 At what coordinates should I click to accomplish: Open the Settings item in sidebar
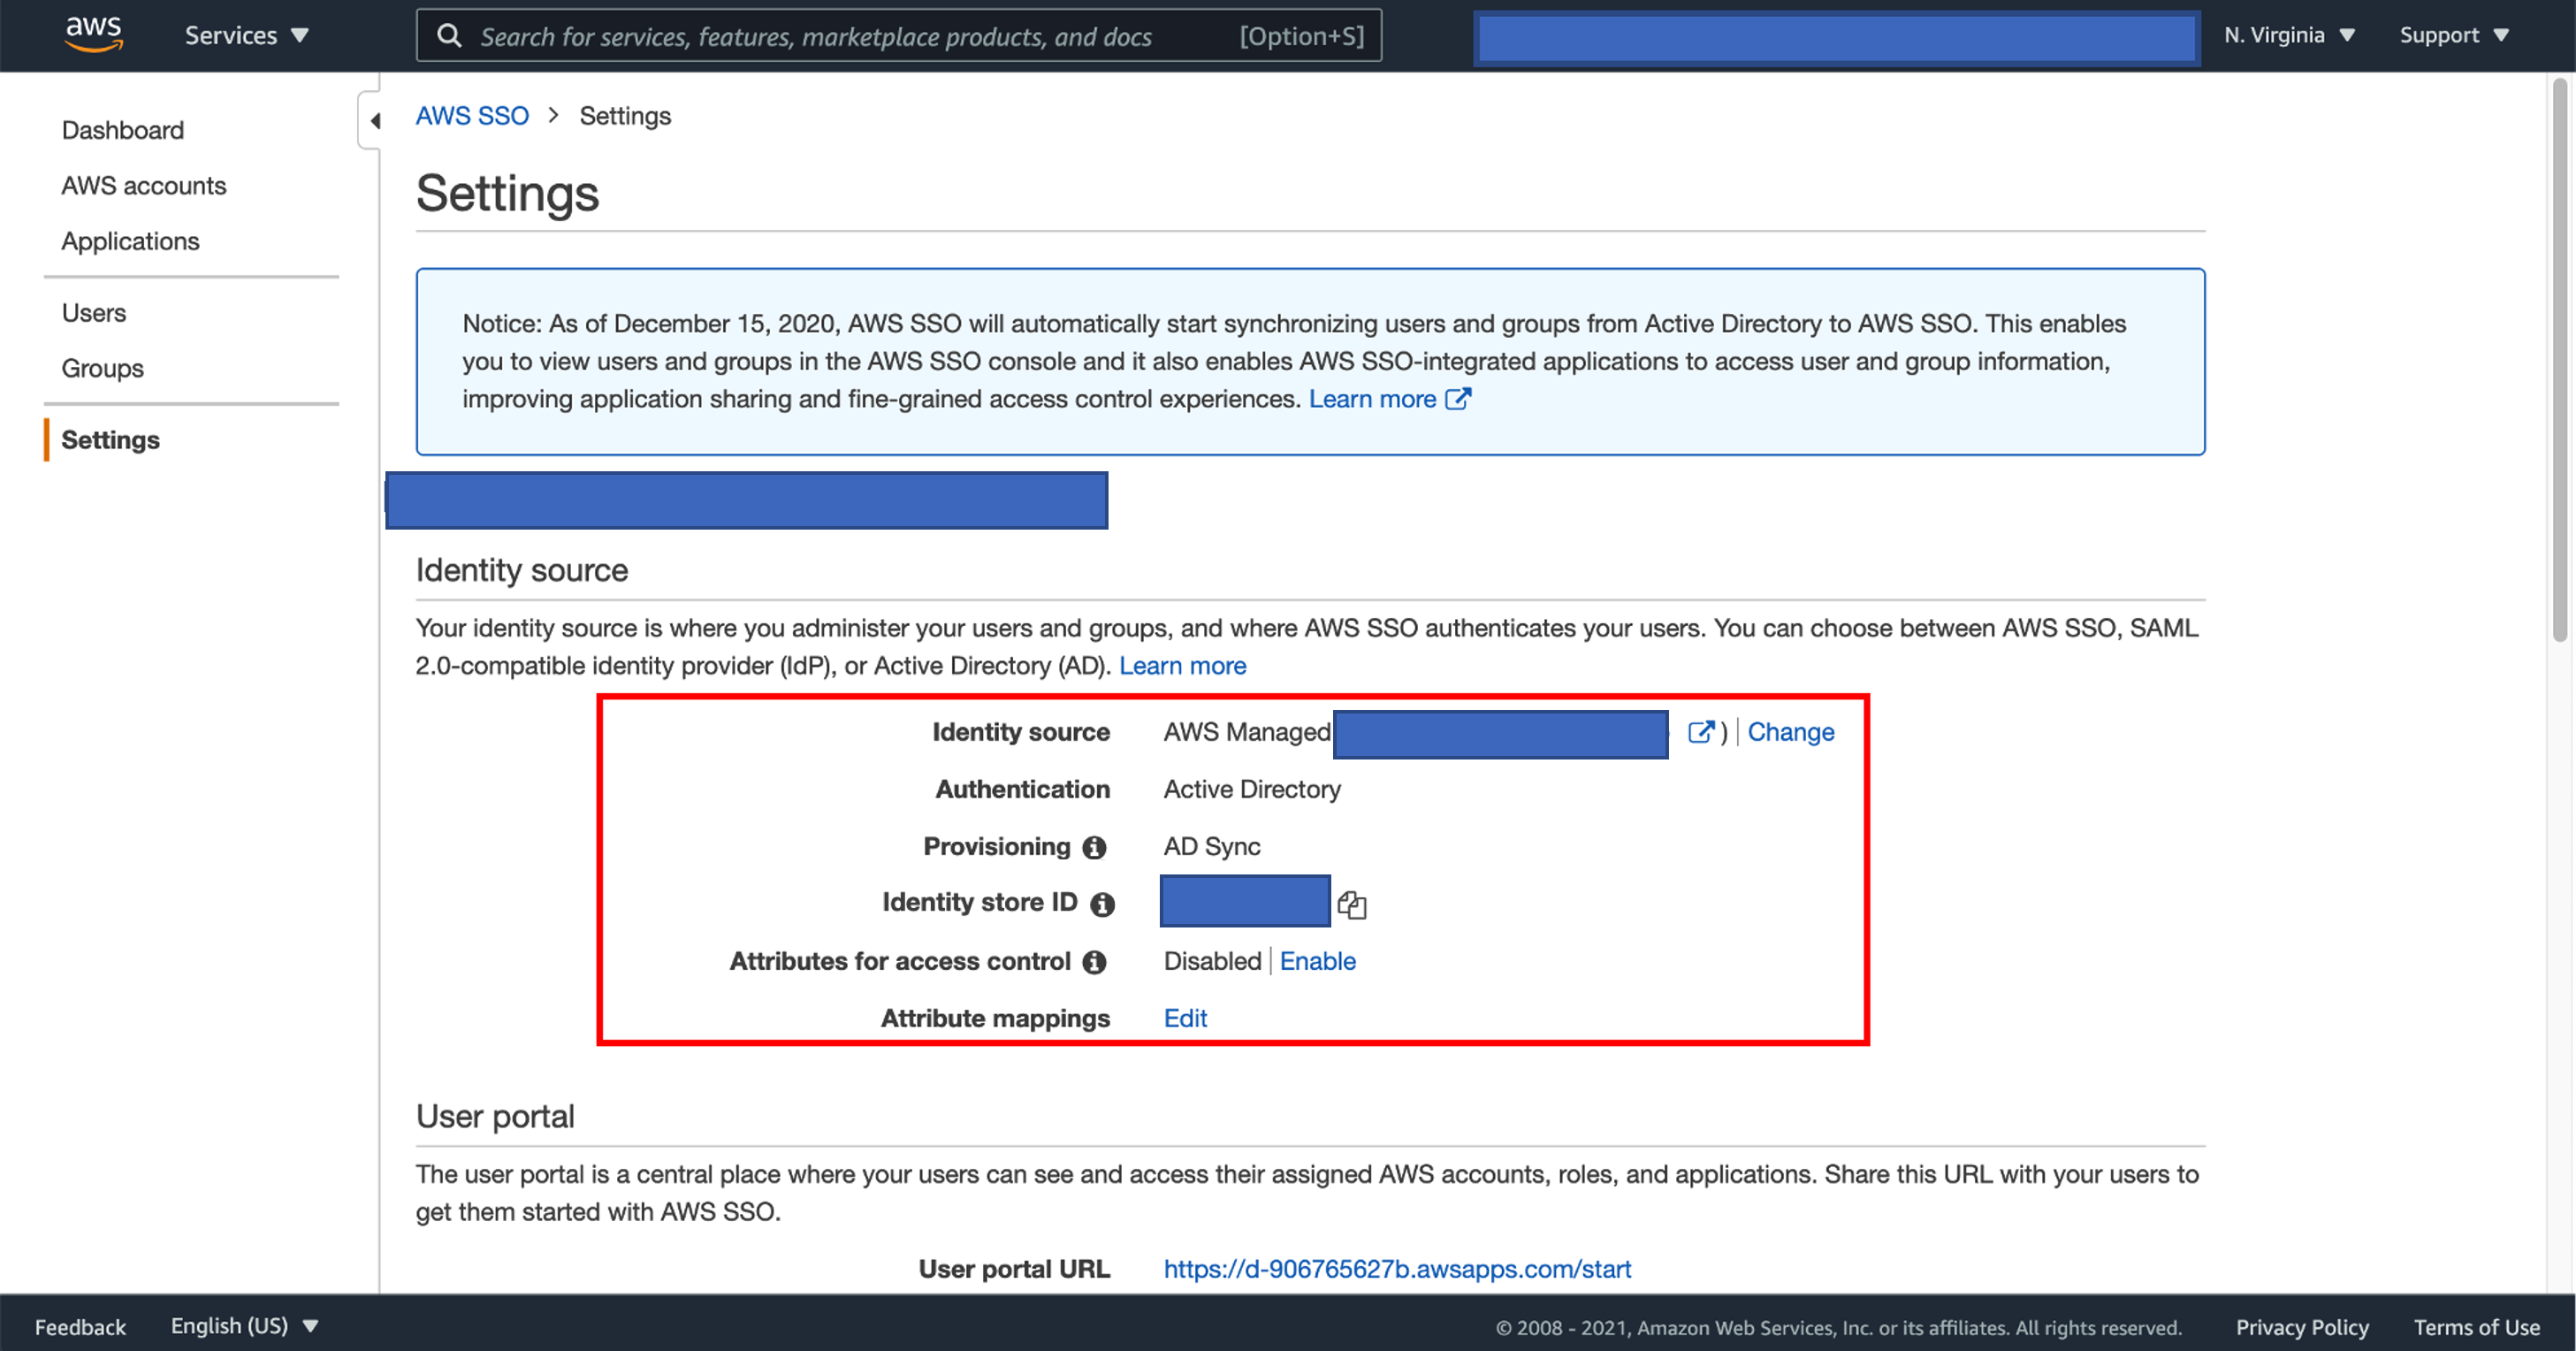pos(110,440)
